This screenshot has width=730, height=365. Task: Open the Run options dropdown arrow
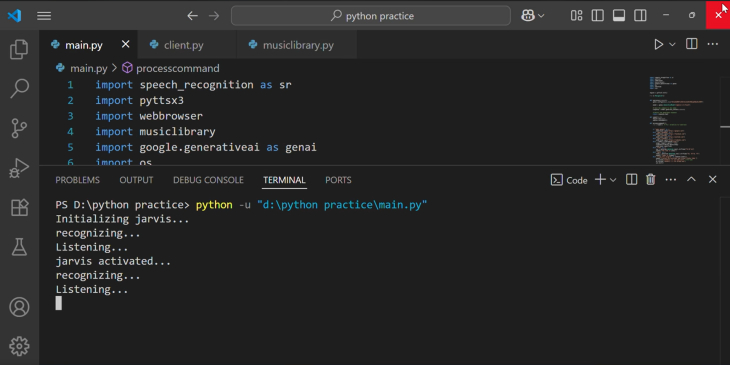point(672,44)
